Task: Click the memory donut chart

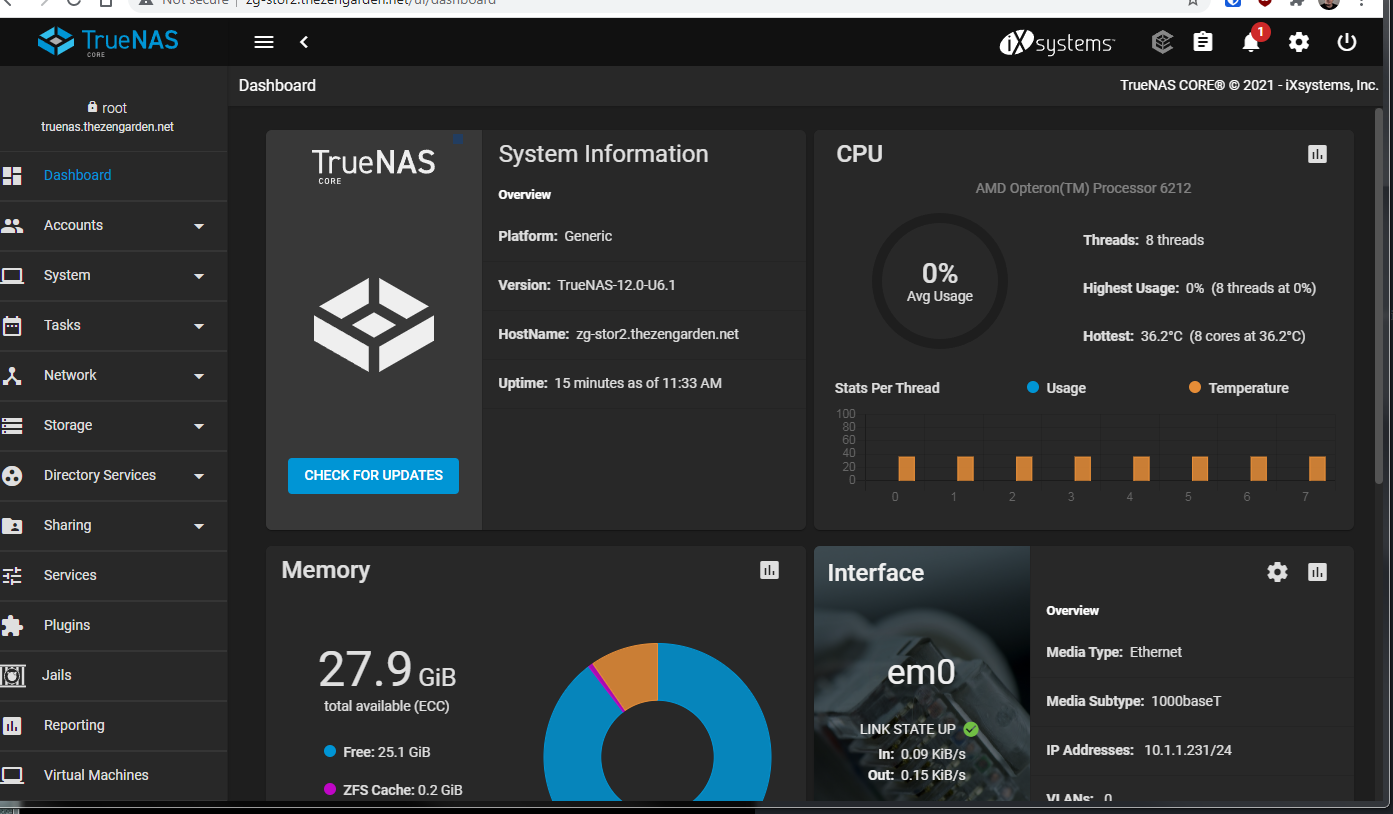Action: 657,722
